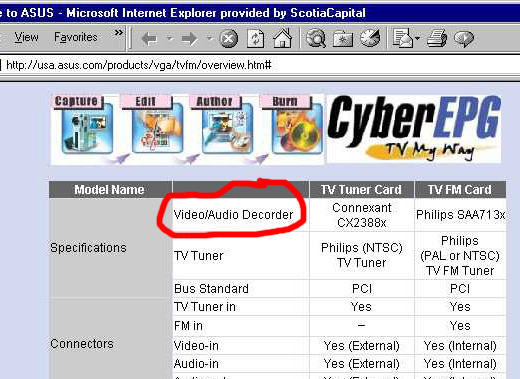Click the Forward arrow button

click(190, 39)
